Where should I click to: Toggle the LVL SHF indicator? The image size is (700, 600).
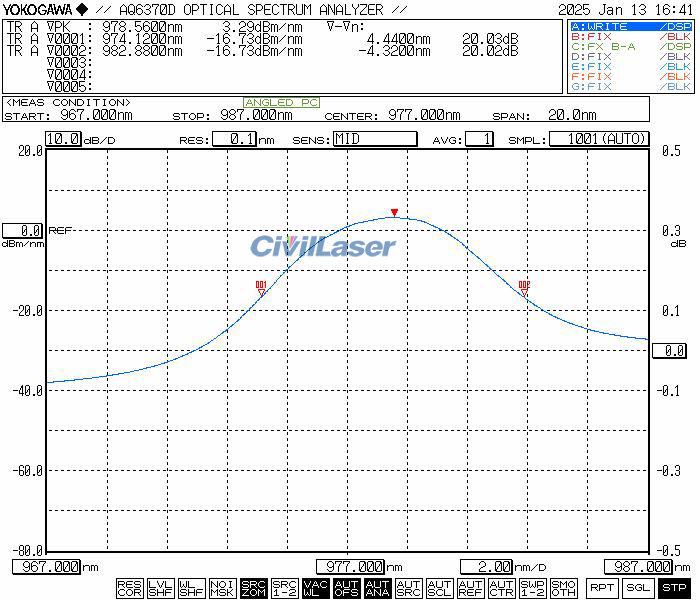click(160, 588)
